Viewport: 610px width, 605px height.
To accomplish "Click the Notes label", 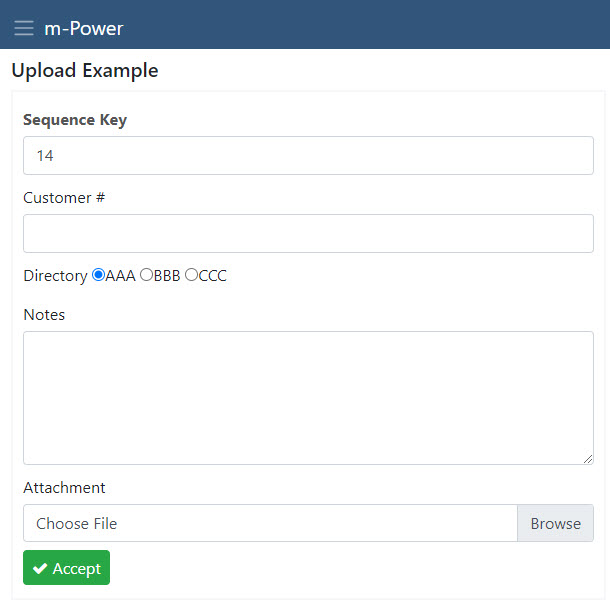I will [x=44, y=315].
